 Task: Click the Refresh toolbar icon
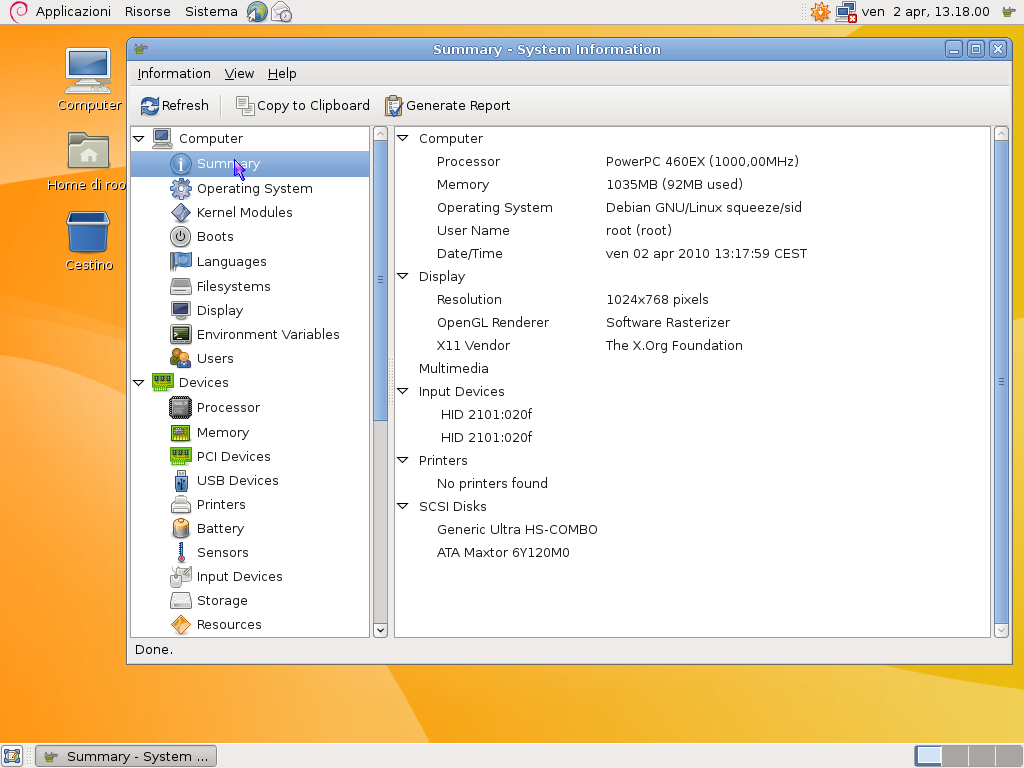150,106
